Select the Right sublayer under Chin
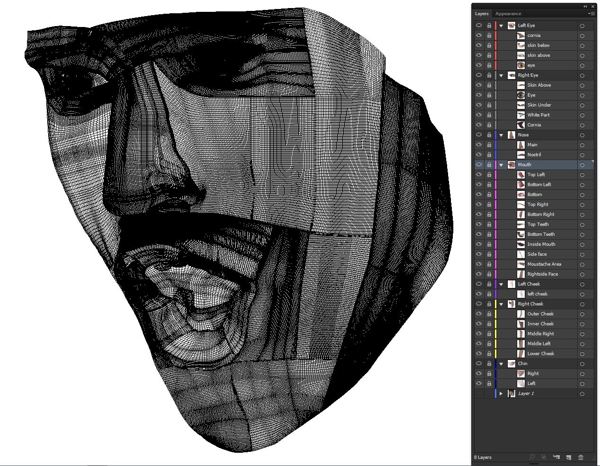 pyautogui.click(x=533, y=374)
